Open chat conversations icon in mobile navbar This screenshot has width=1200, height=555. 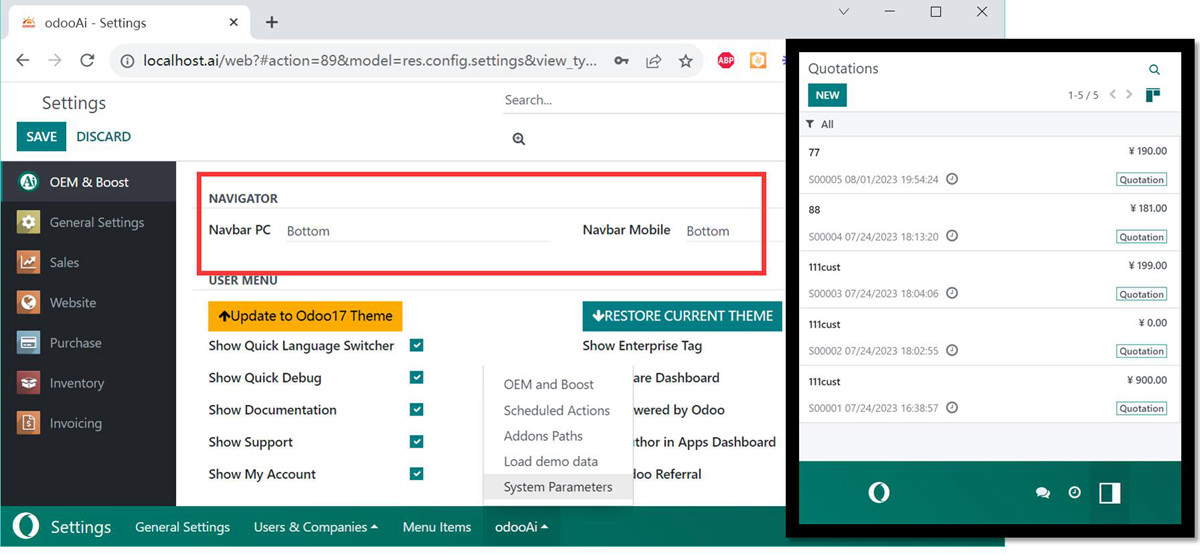(x=1043, y=493)
